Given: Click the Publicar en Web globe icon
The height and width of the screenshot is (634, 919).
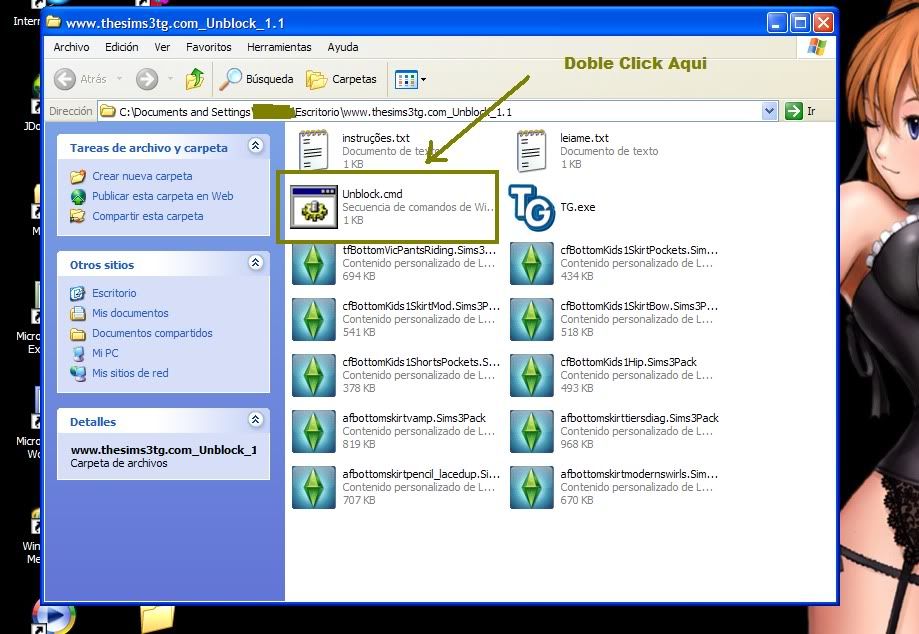Looking at the screenshot, I should (x=78, y=196).
